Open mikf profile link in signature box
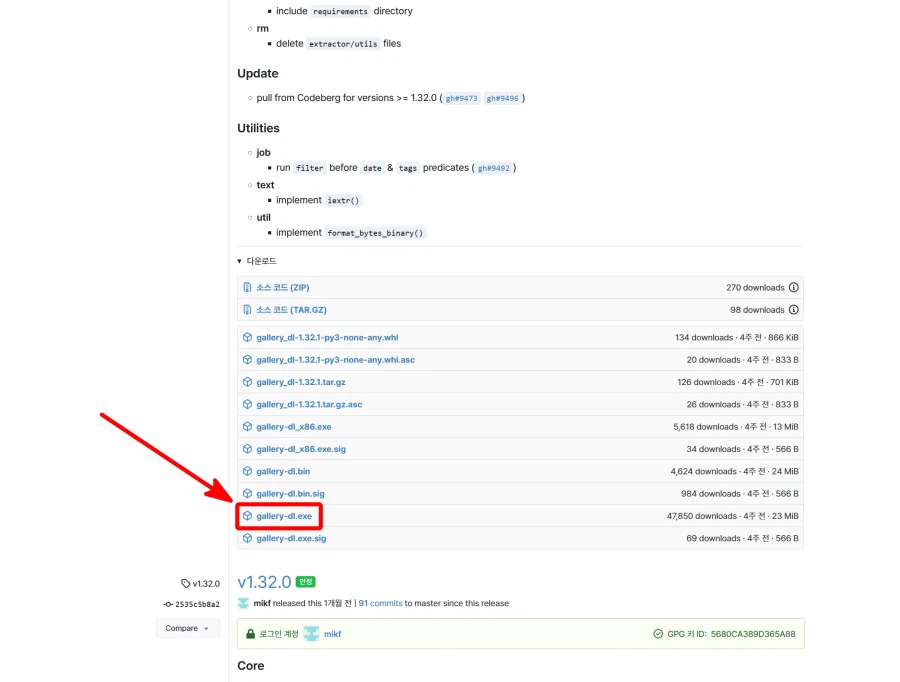 tap(332, 634)
